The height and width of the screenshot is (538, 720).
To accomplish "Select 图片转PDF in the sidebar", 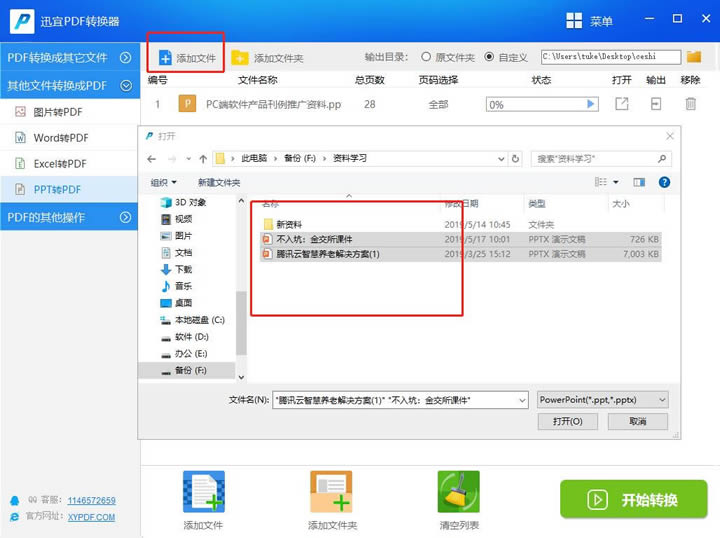I will click(x=69, y=112).
